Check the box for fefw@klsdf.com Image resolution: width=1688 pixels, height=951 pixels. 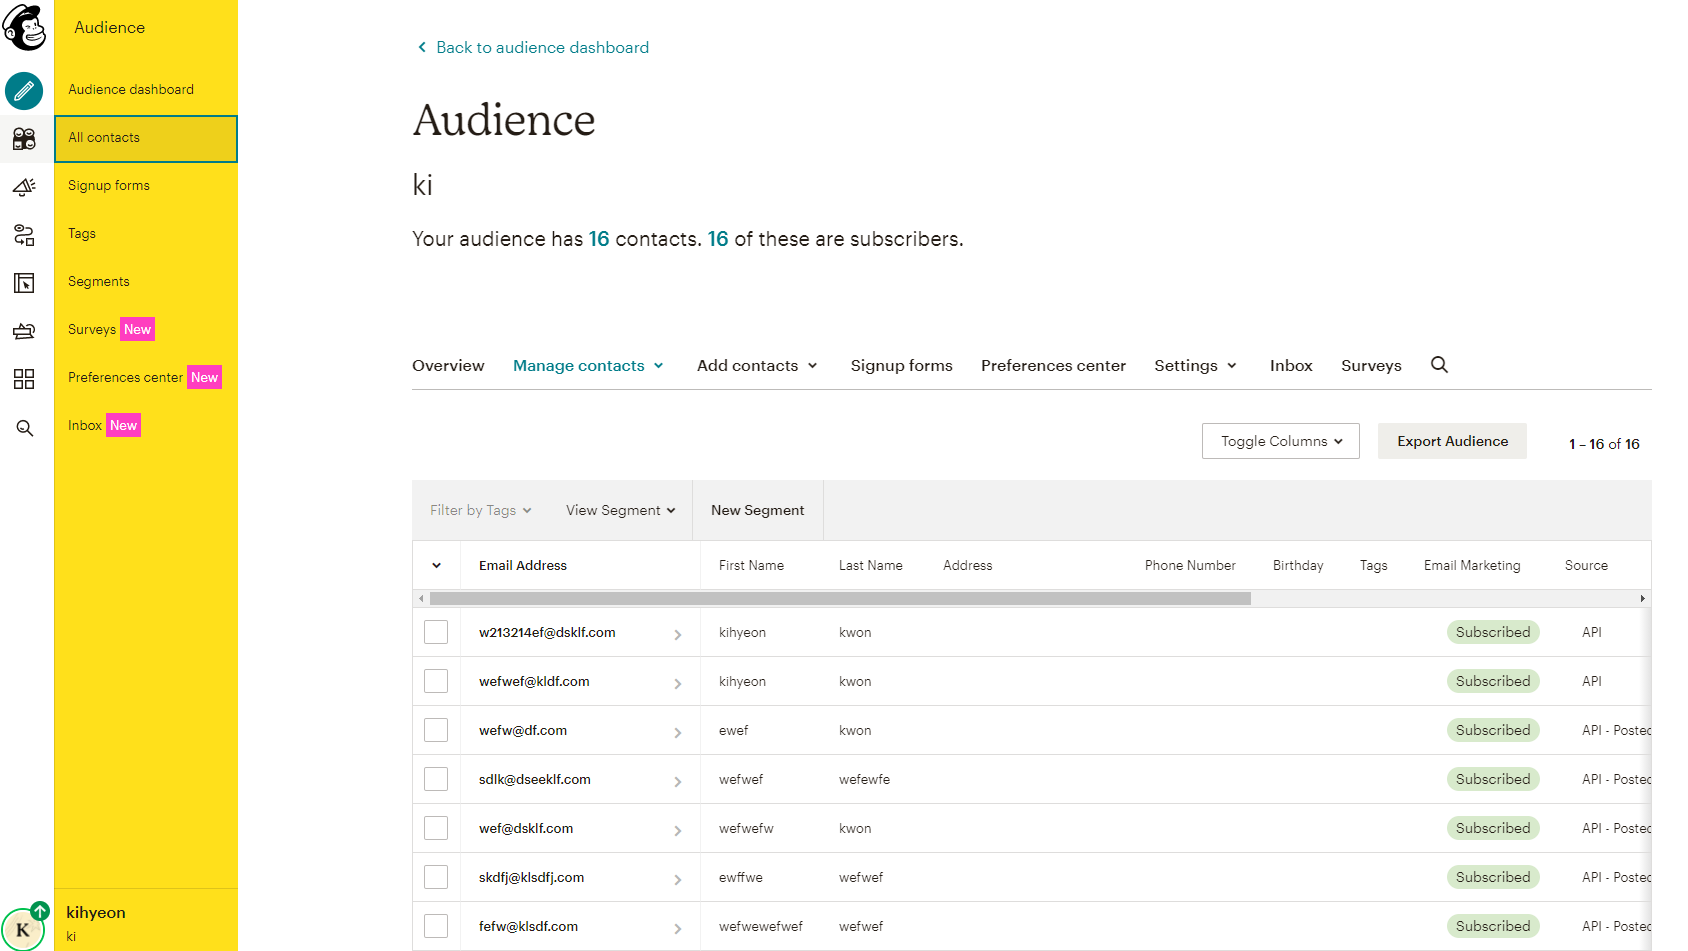click(436, 926)
